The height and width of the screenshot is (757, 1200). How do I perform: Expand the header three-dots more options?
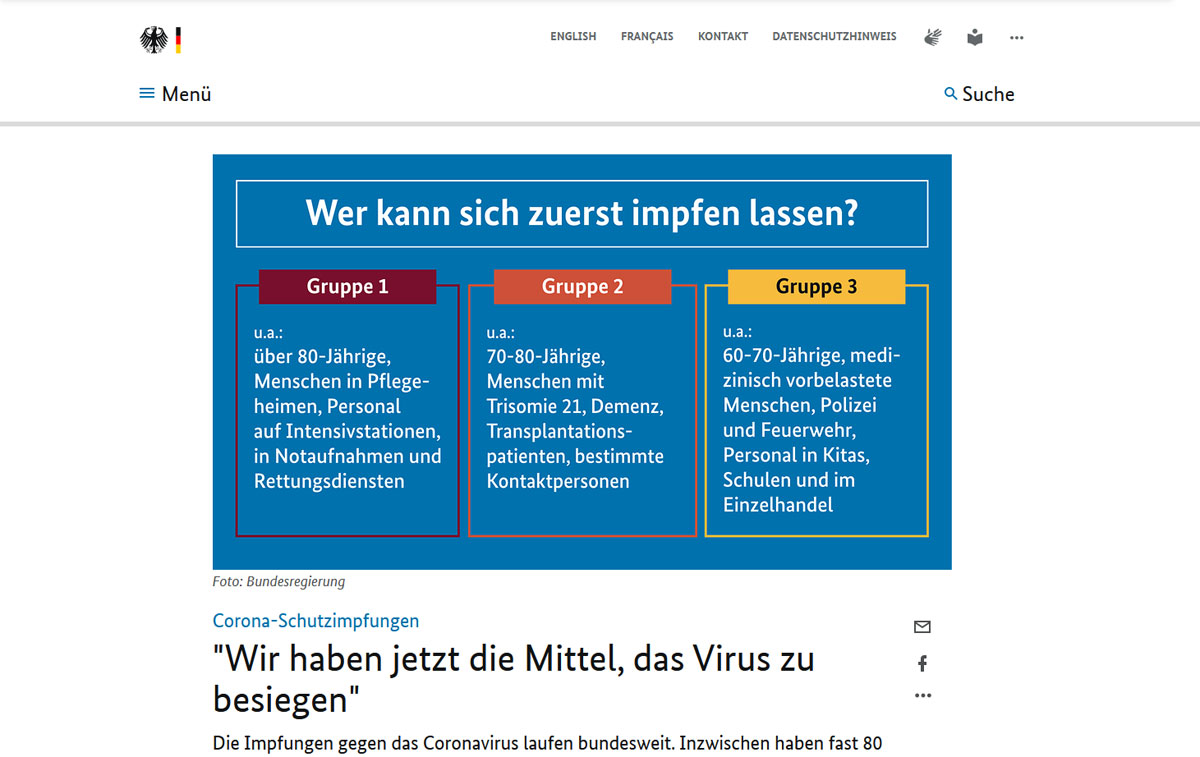tap(1017, 38)
